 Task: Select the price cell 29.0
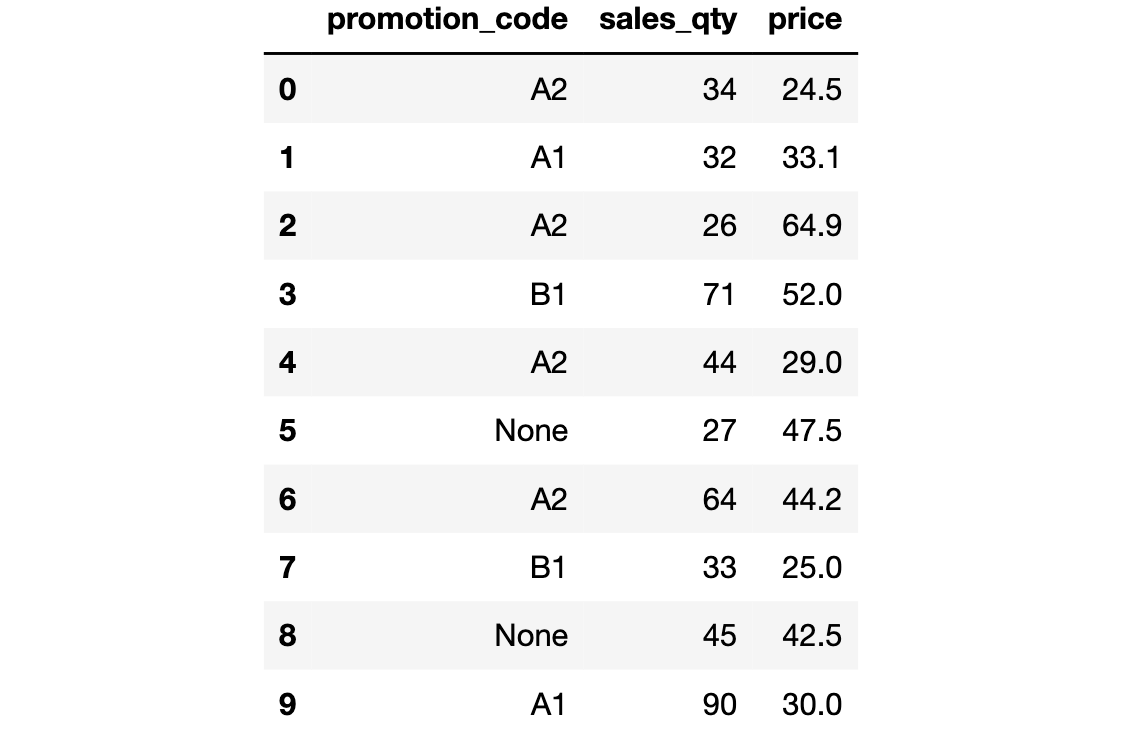pyautogui.click(x=811, y=363)
